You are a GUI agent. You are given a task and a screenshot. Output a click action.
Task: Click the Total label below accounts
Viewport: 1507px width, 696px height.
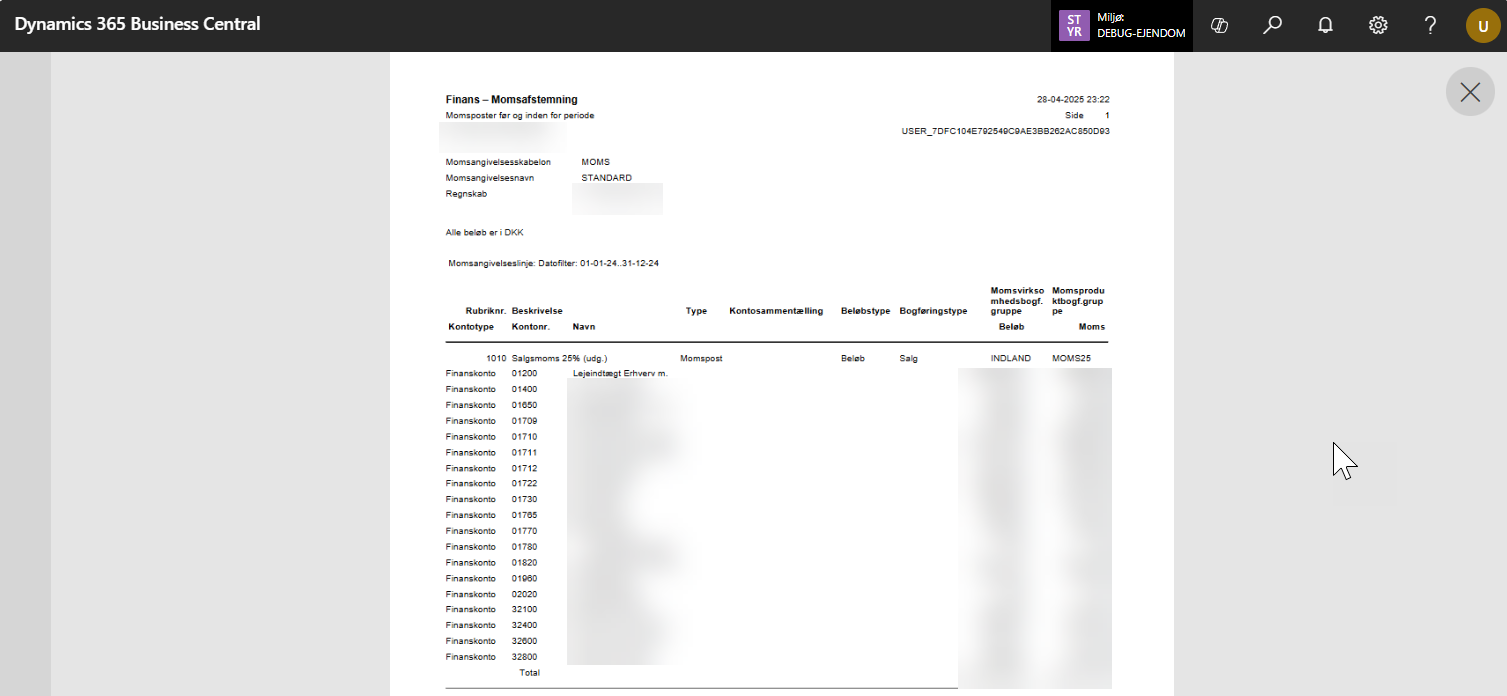coord(529,673)
